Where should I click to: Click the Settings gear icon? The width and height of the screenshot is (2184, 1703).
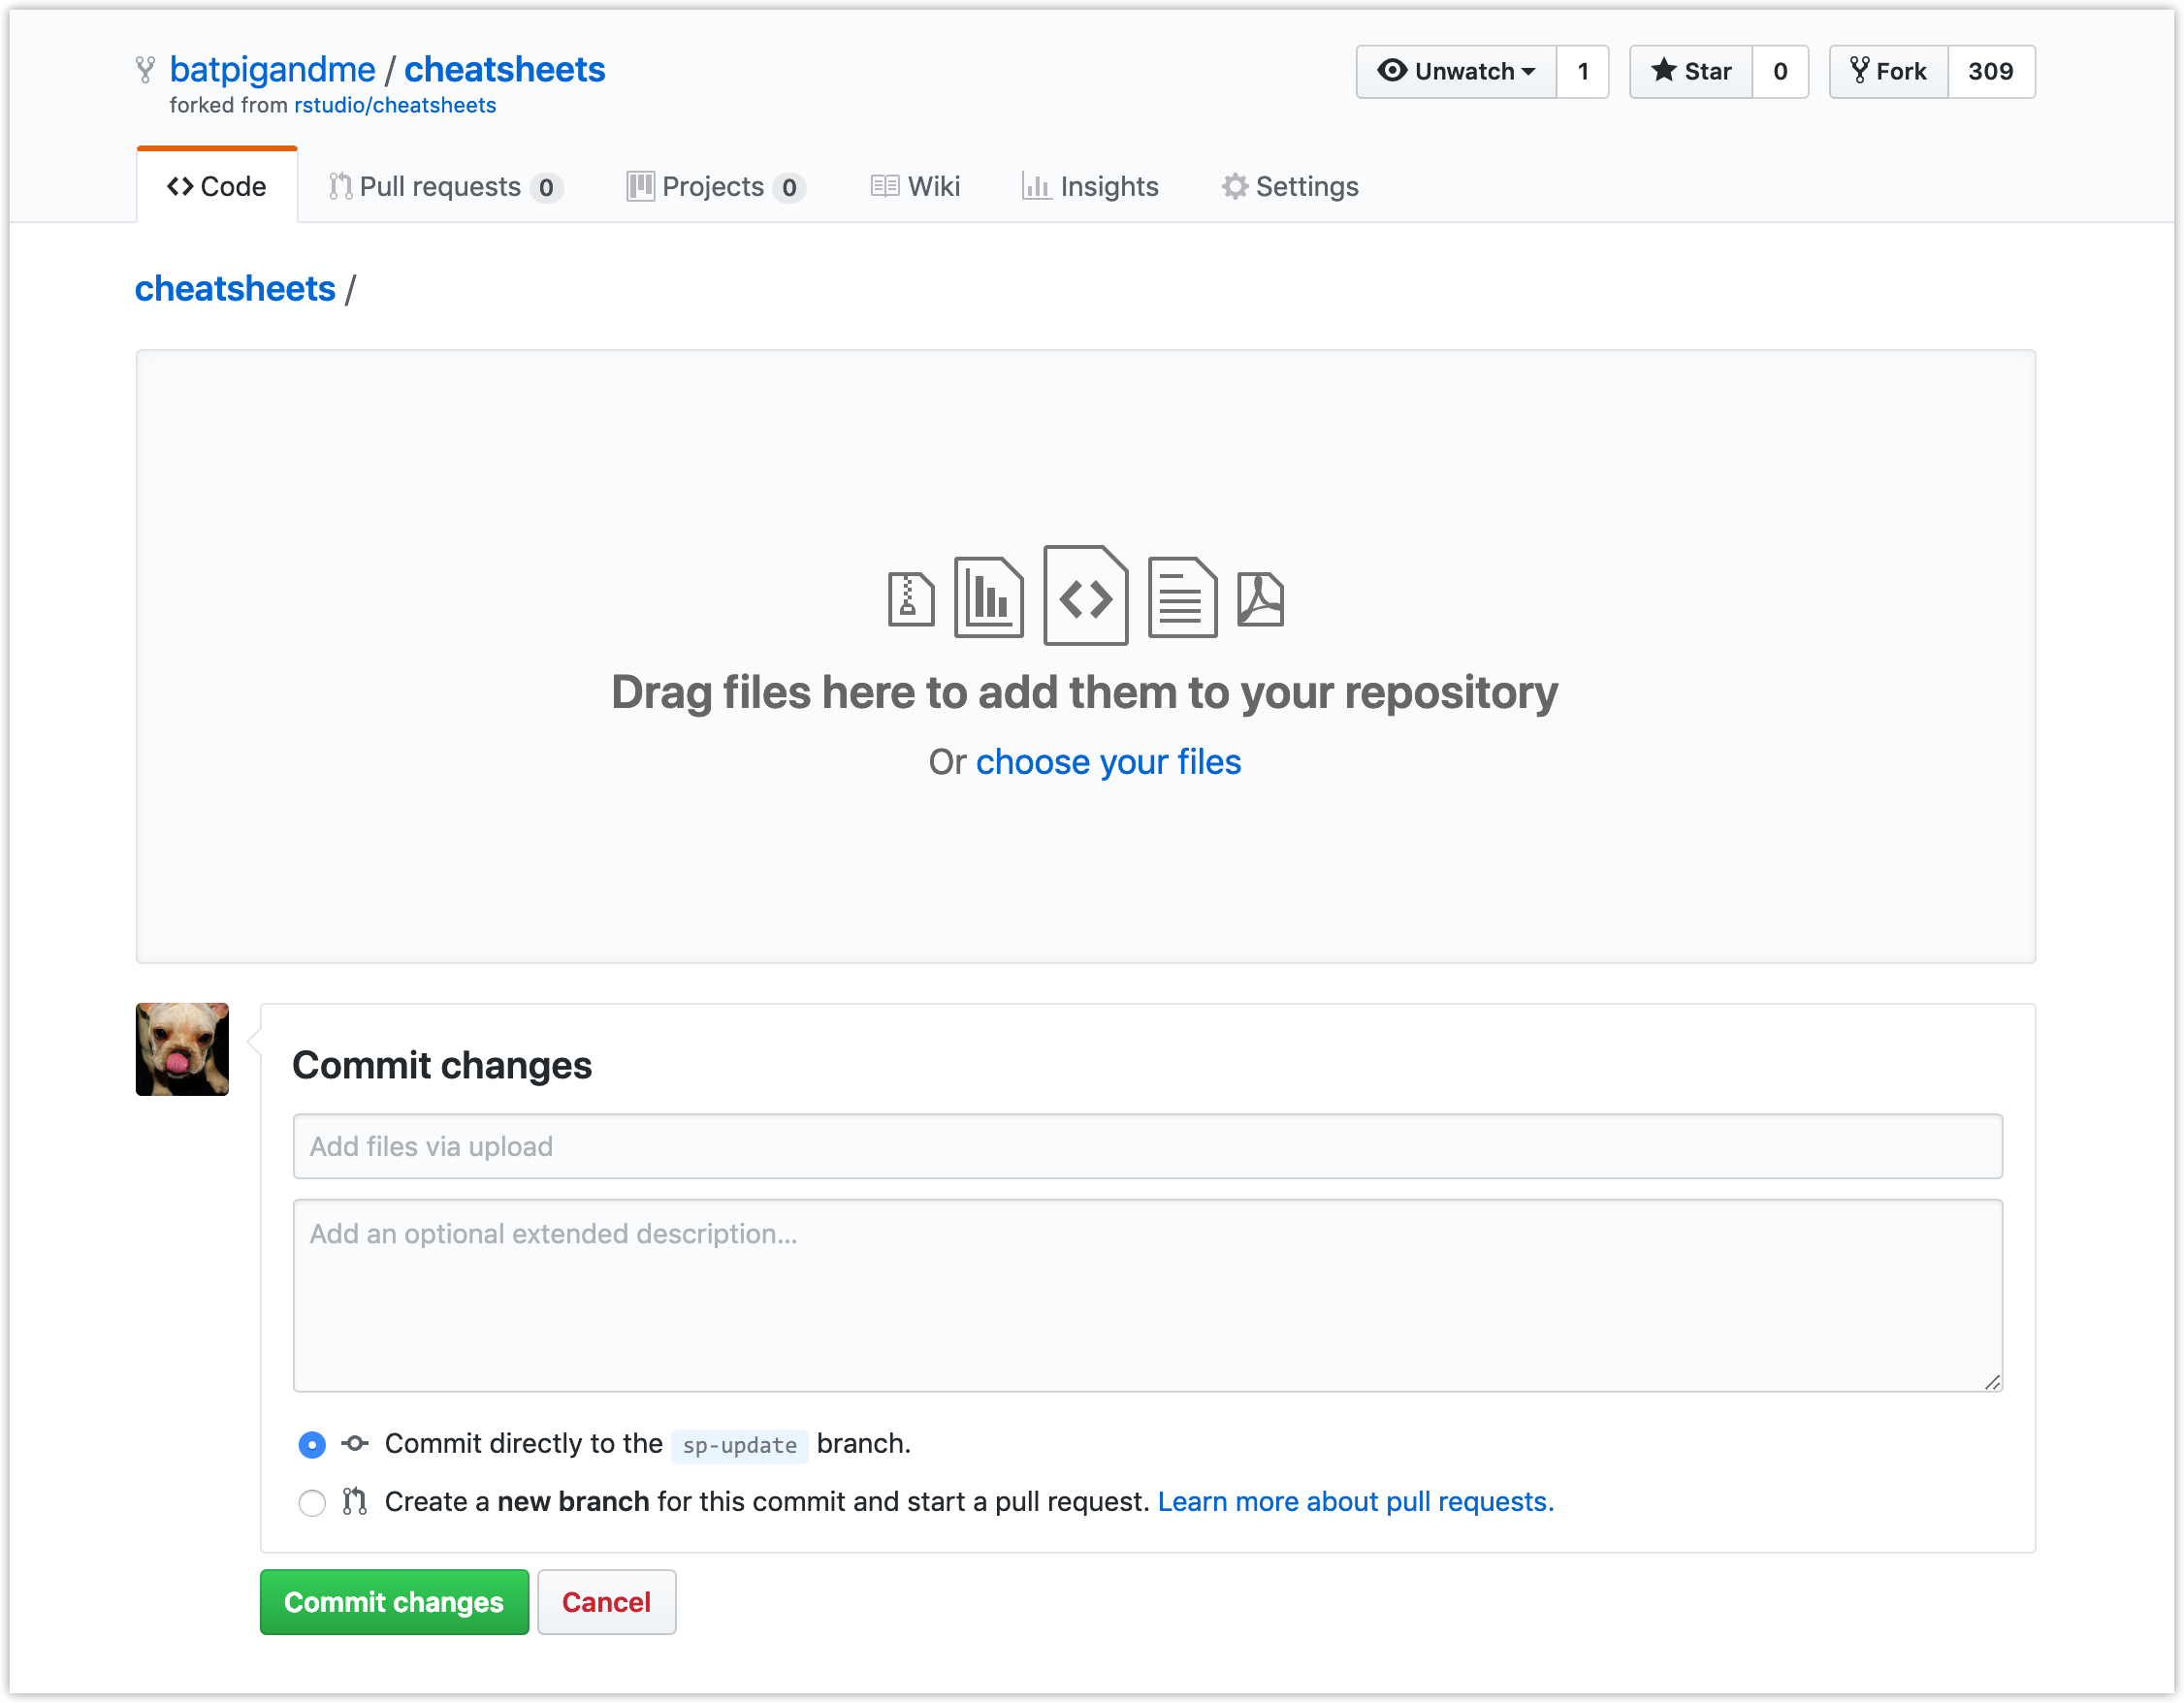1234,186
